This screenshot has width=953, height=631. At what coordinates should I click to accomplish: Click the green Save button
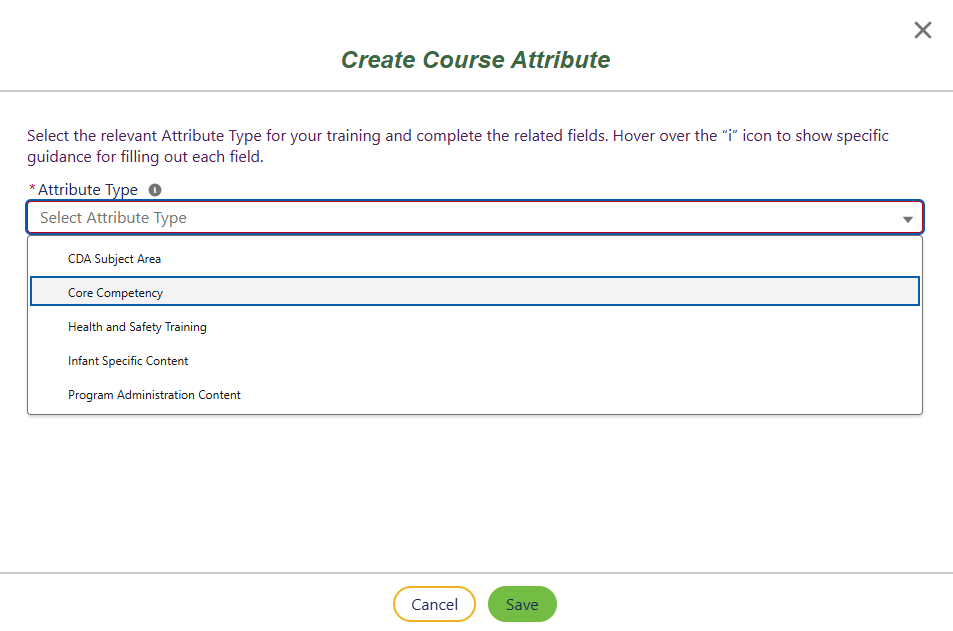[522, 604]
